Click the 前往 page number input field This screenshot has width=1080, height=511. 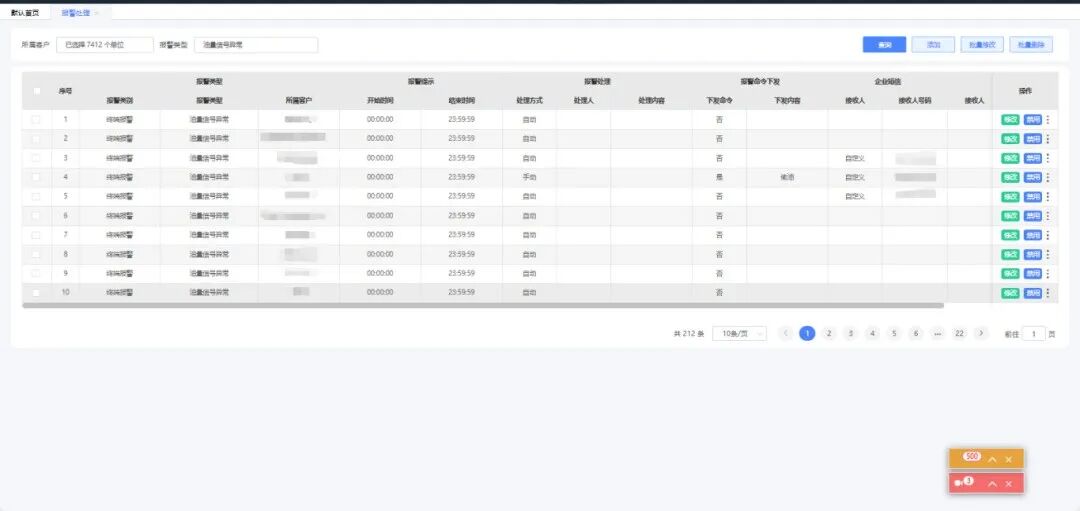pos(1034,333)
